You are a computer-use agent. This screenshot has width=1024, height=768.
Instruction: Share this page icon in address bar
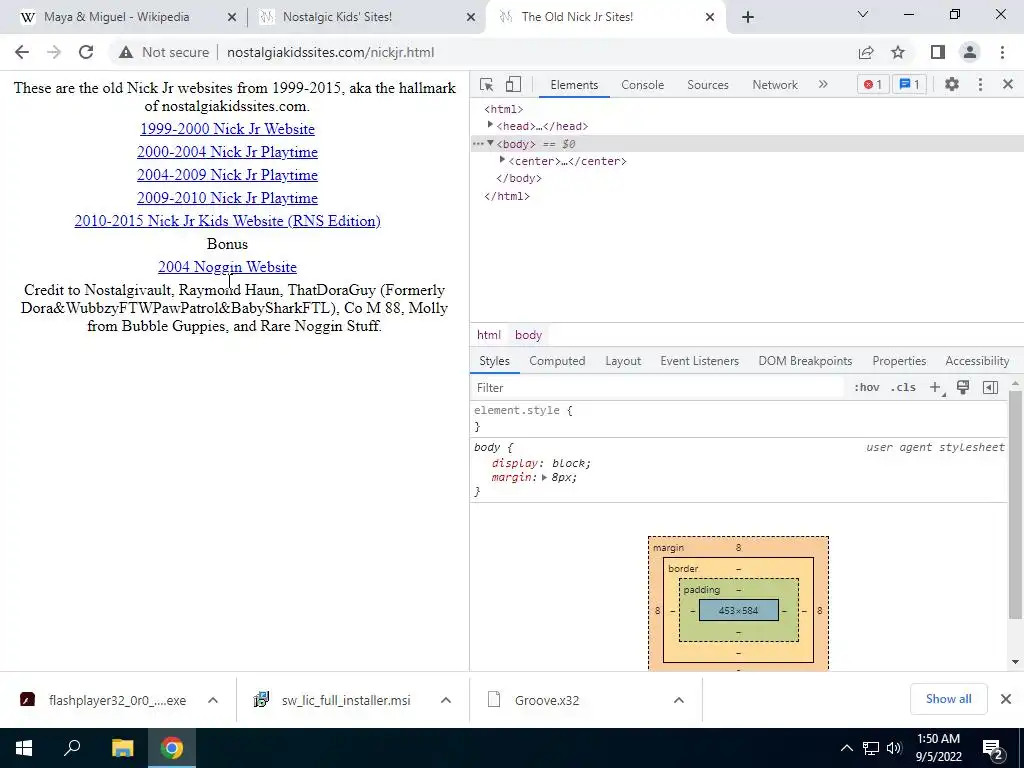click(866, 52)
